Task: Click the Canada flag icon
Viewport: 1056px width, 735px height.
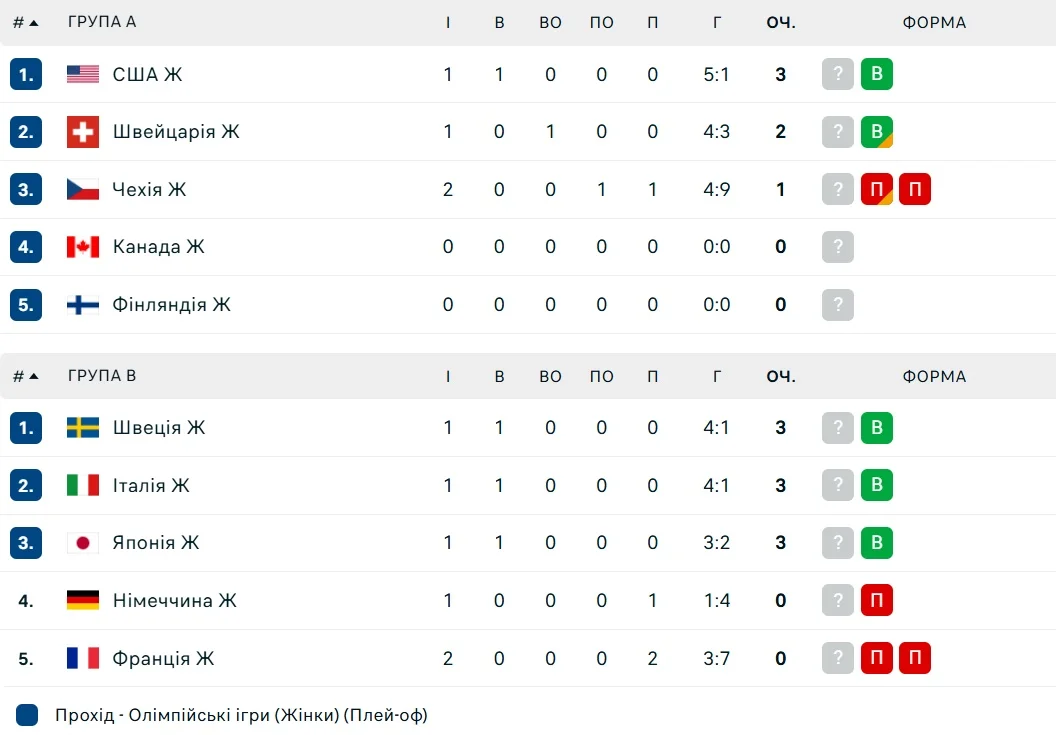Action: click(83, 247)
